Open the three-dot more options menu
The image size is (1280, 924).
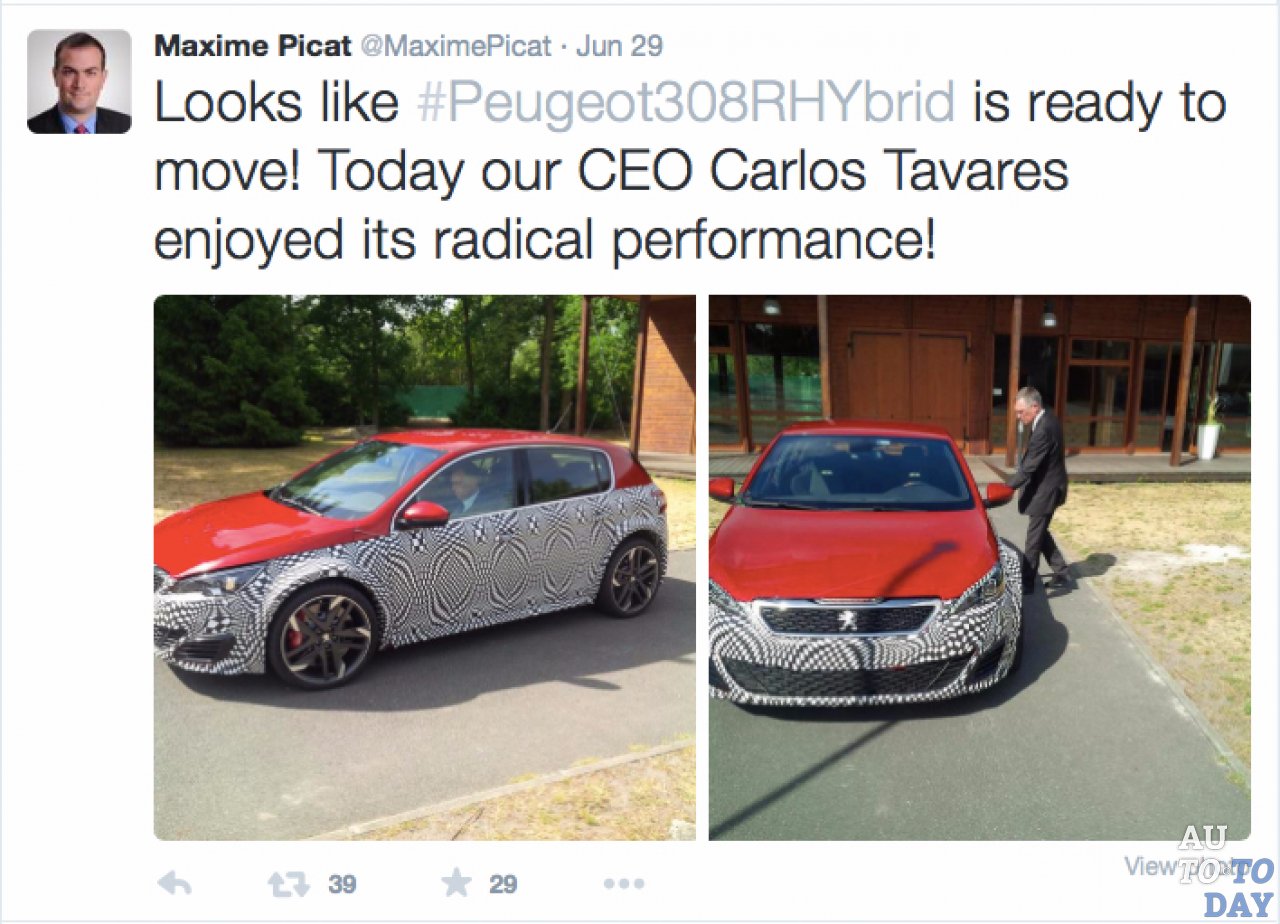[624, 884]
